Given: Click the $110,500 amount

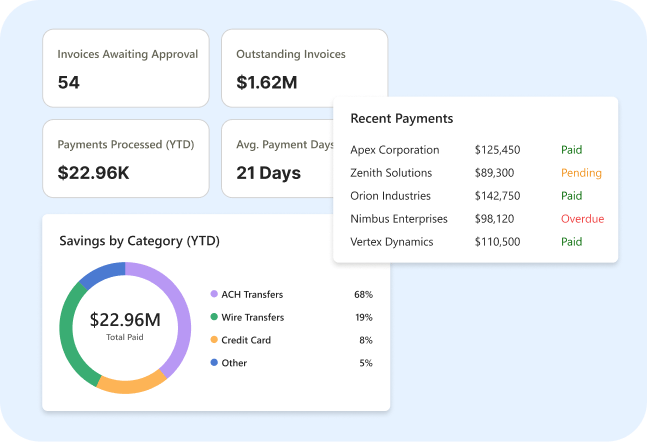Looking at the screenshot, I should [x=497, y=242].
